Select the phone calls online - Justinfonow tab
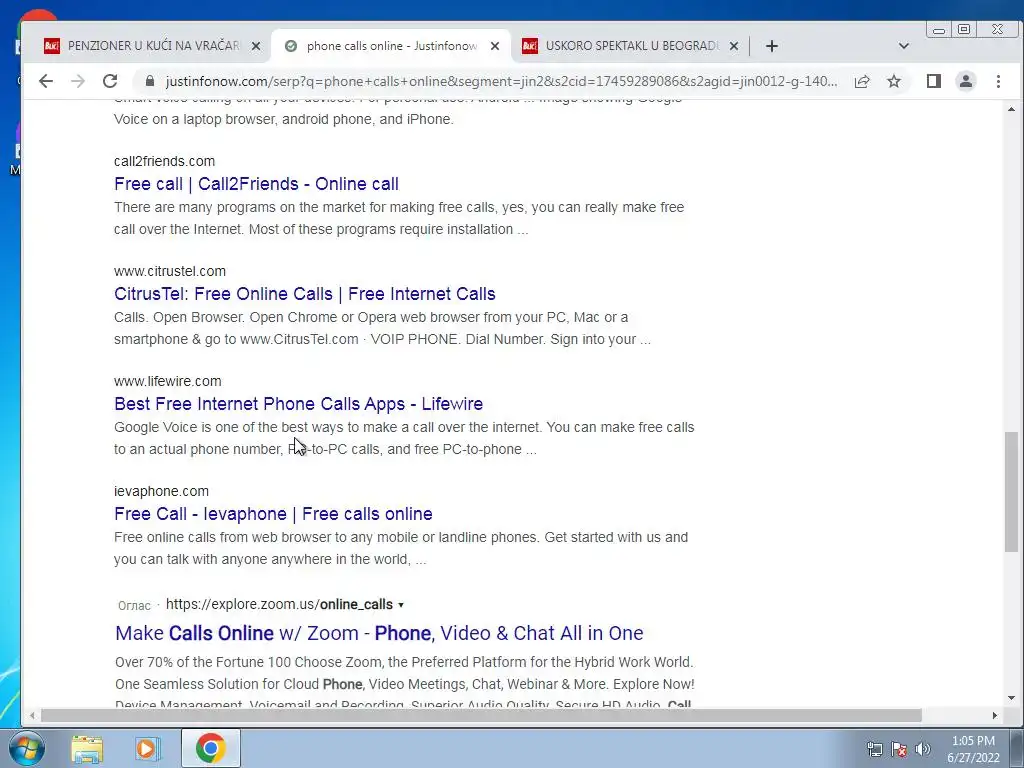The width and height of the screenshot is (1024, 768). coord(391,46)
